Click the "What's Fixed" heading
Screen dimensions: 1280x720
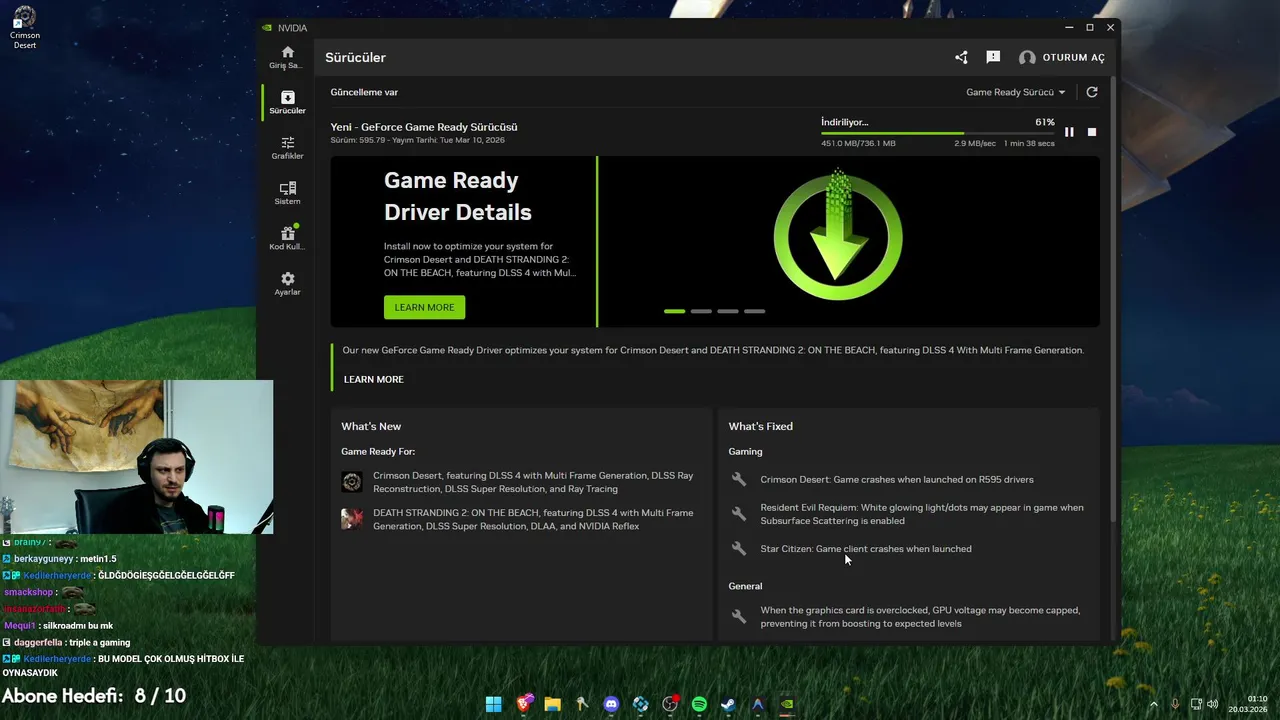click(760, 426)
